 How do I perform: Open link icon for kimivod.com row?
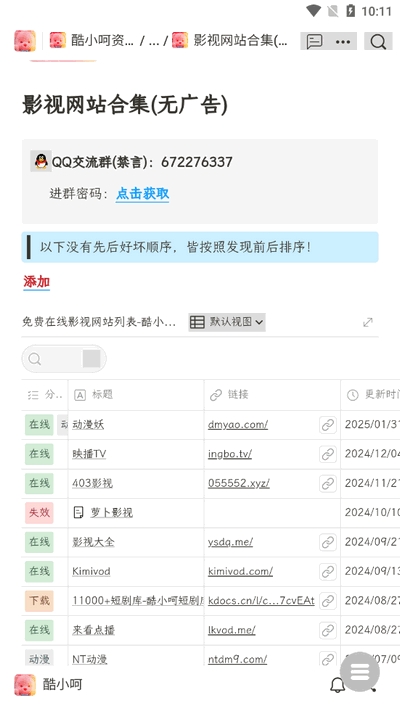point(328,572)
